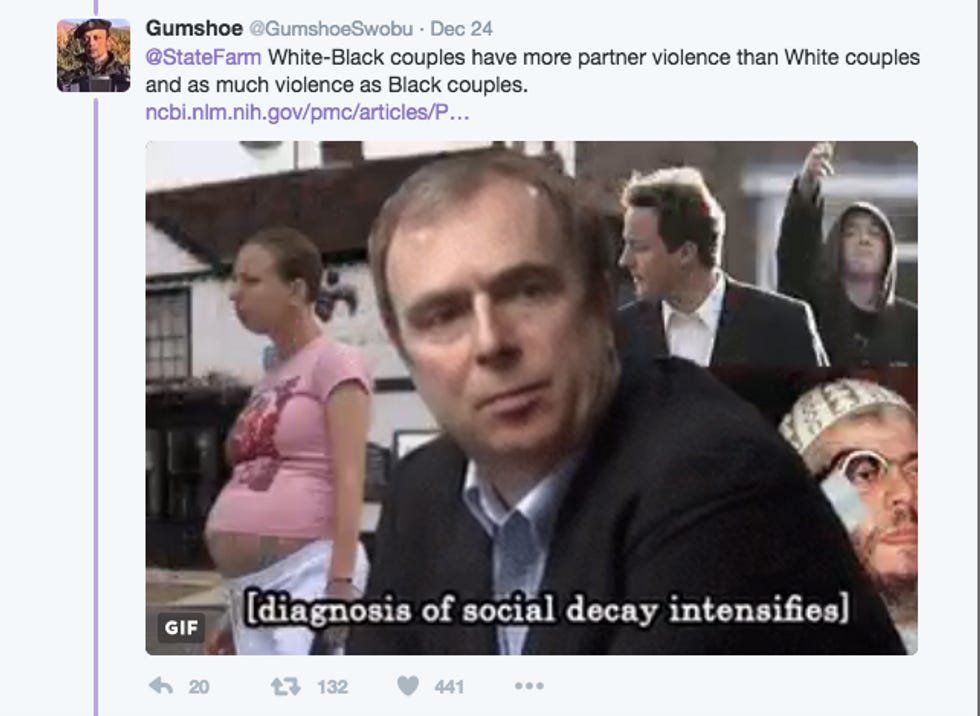This screenshot has width=980, height=716.
Task: Open the @GumshoeSwobu handle
Action: [x=331, y=29]
